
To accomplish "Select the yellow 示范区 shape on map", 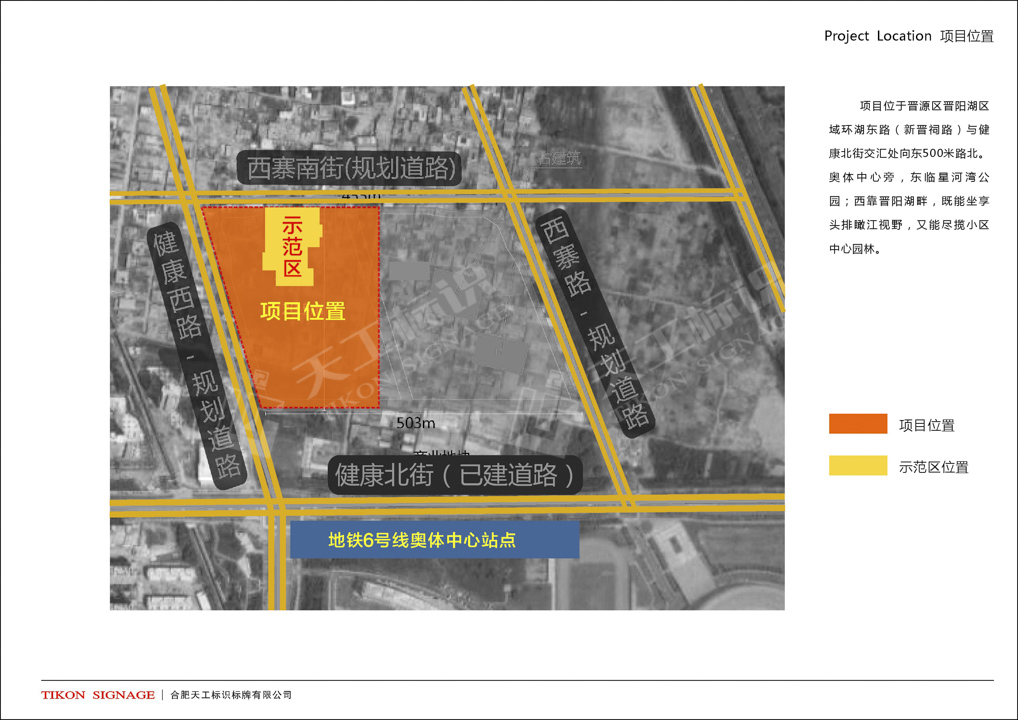I will (x=292, y=246).
